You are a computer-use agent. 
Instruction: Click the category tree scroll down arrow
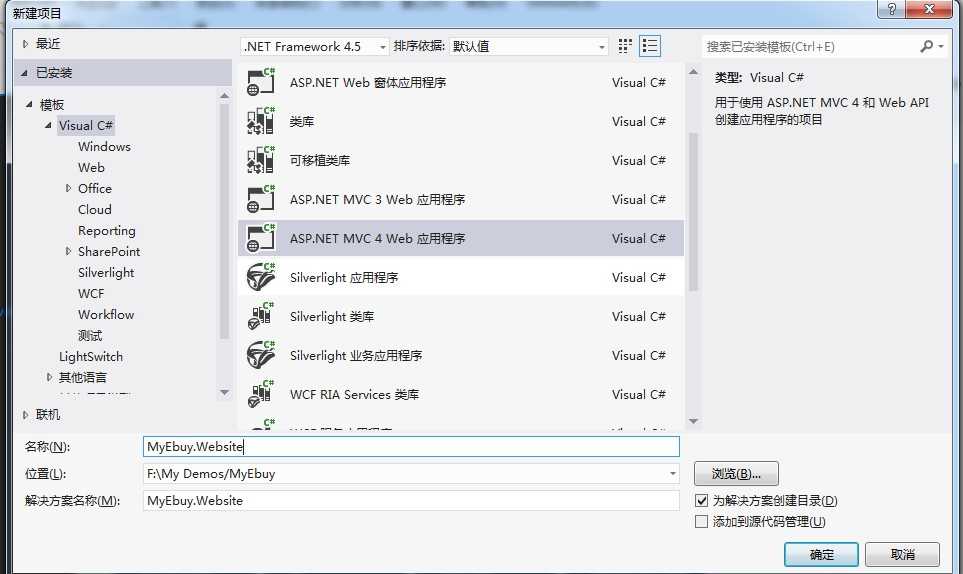[224, 392]
